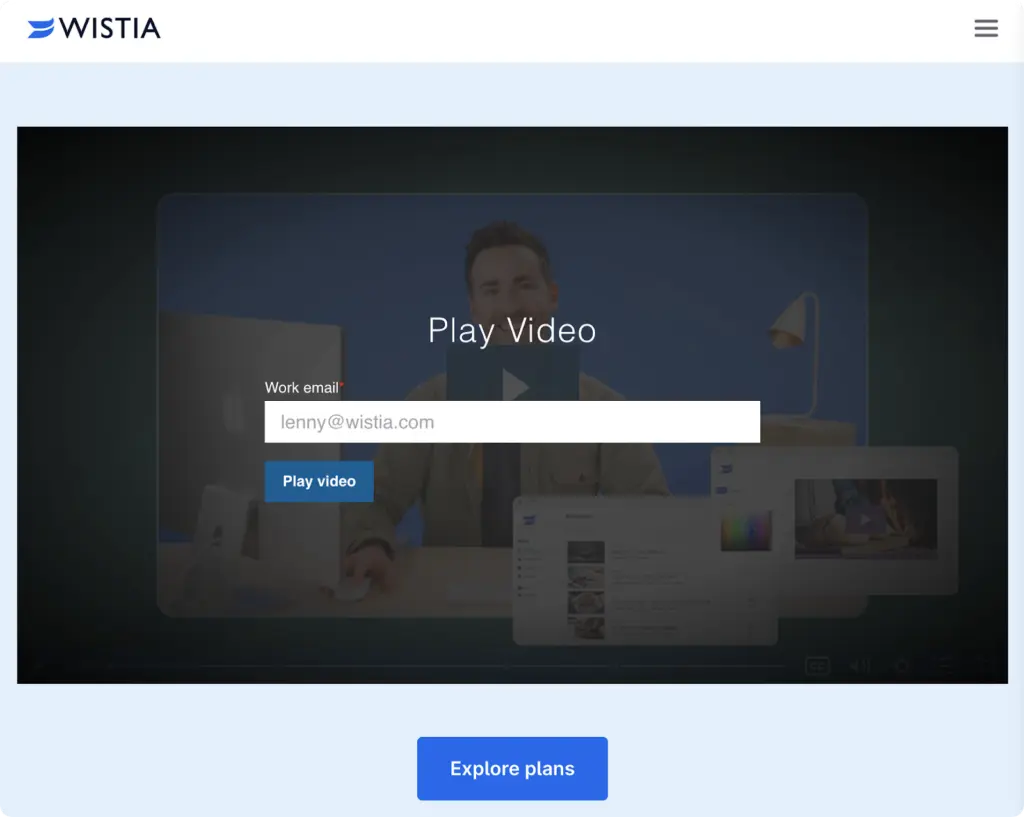Click the Play Video overlay heading

click(x=512, y=330)
